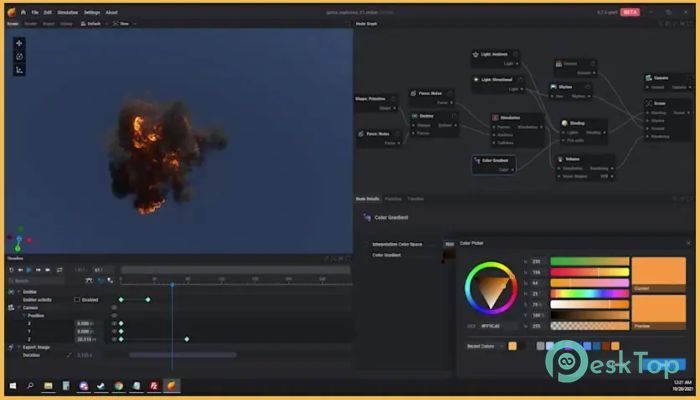The height and width of the screenshot is (400, 700).
Task: Click the Color Gradient node icon
Action: 477,160
